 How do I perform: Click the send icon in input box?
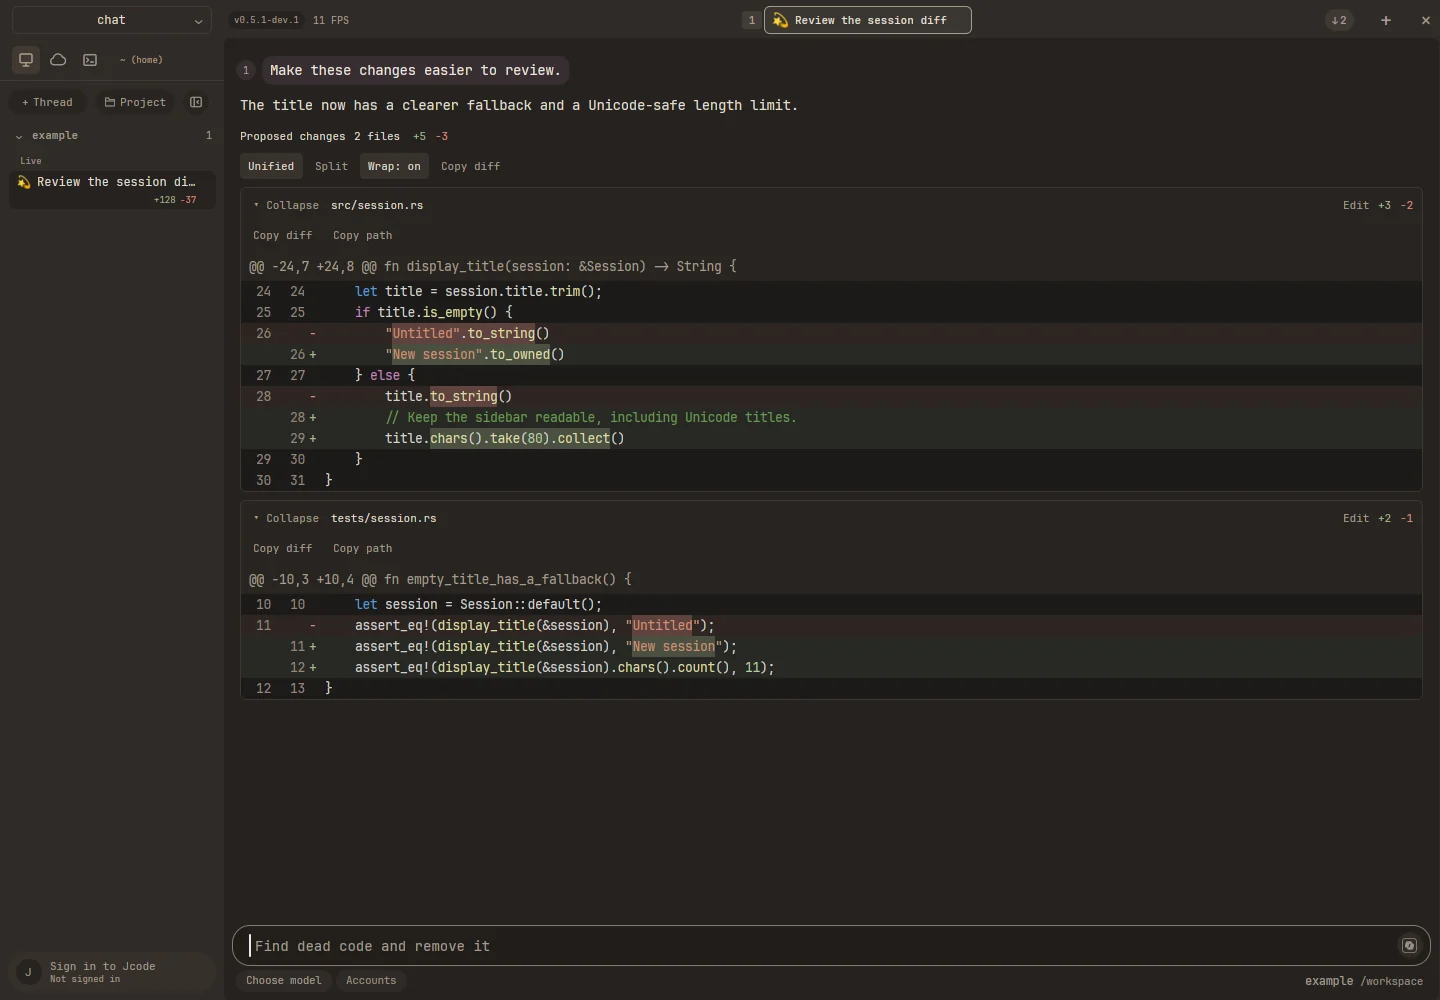tap(1409, 946)
